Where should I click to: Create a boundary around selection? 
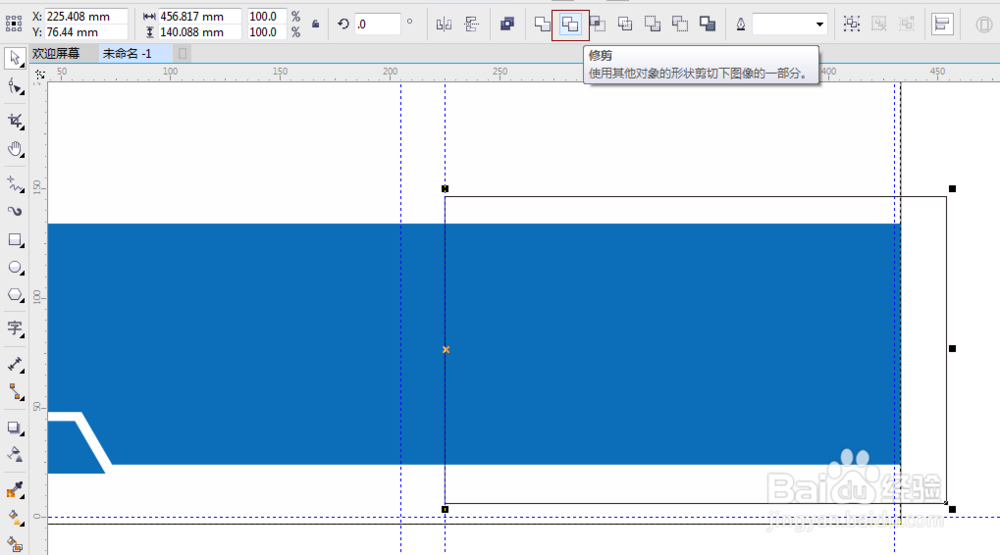707,24
